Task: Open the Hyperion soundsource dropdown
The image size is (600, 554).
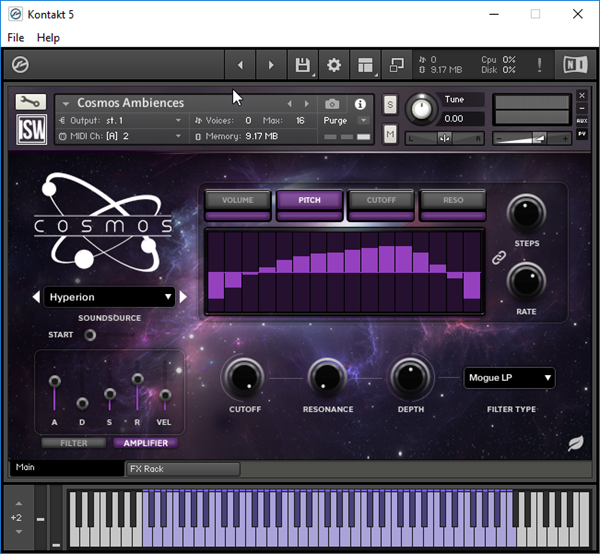Action: [109, 297]
